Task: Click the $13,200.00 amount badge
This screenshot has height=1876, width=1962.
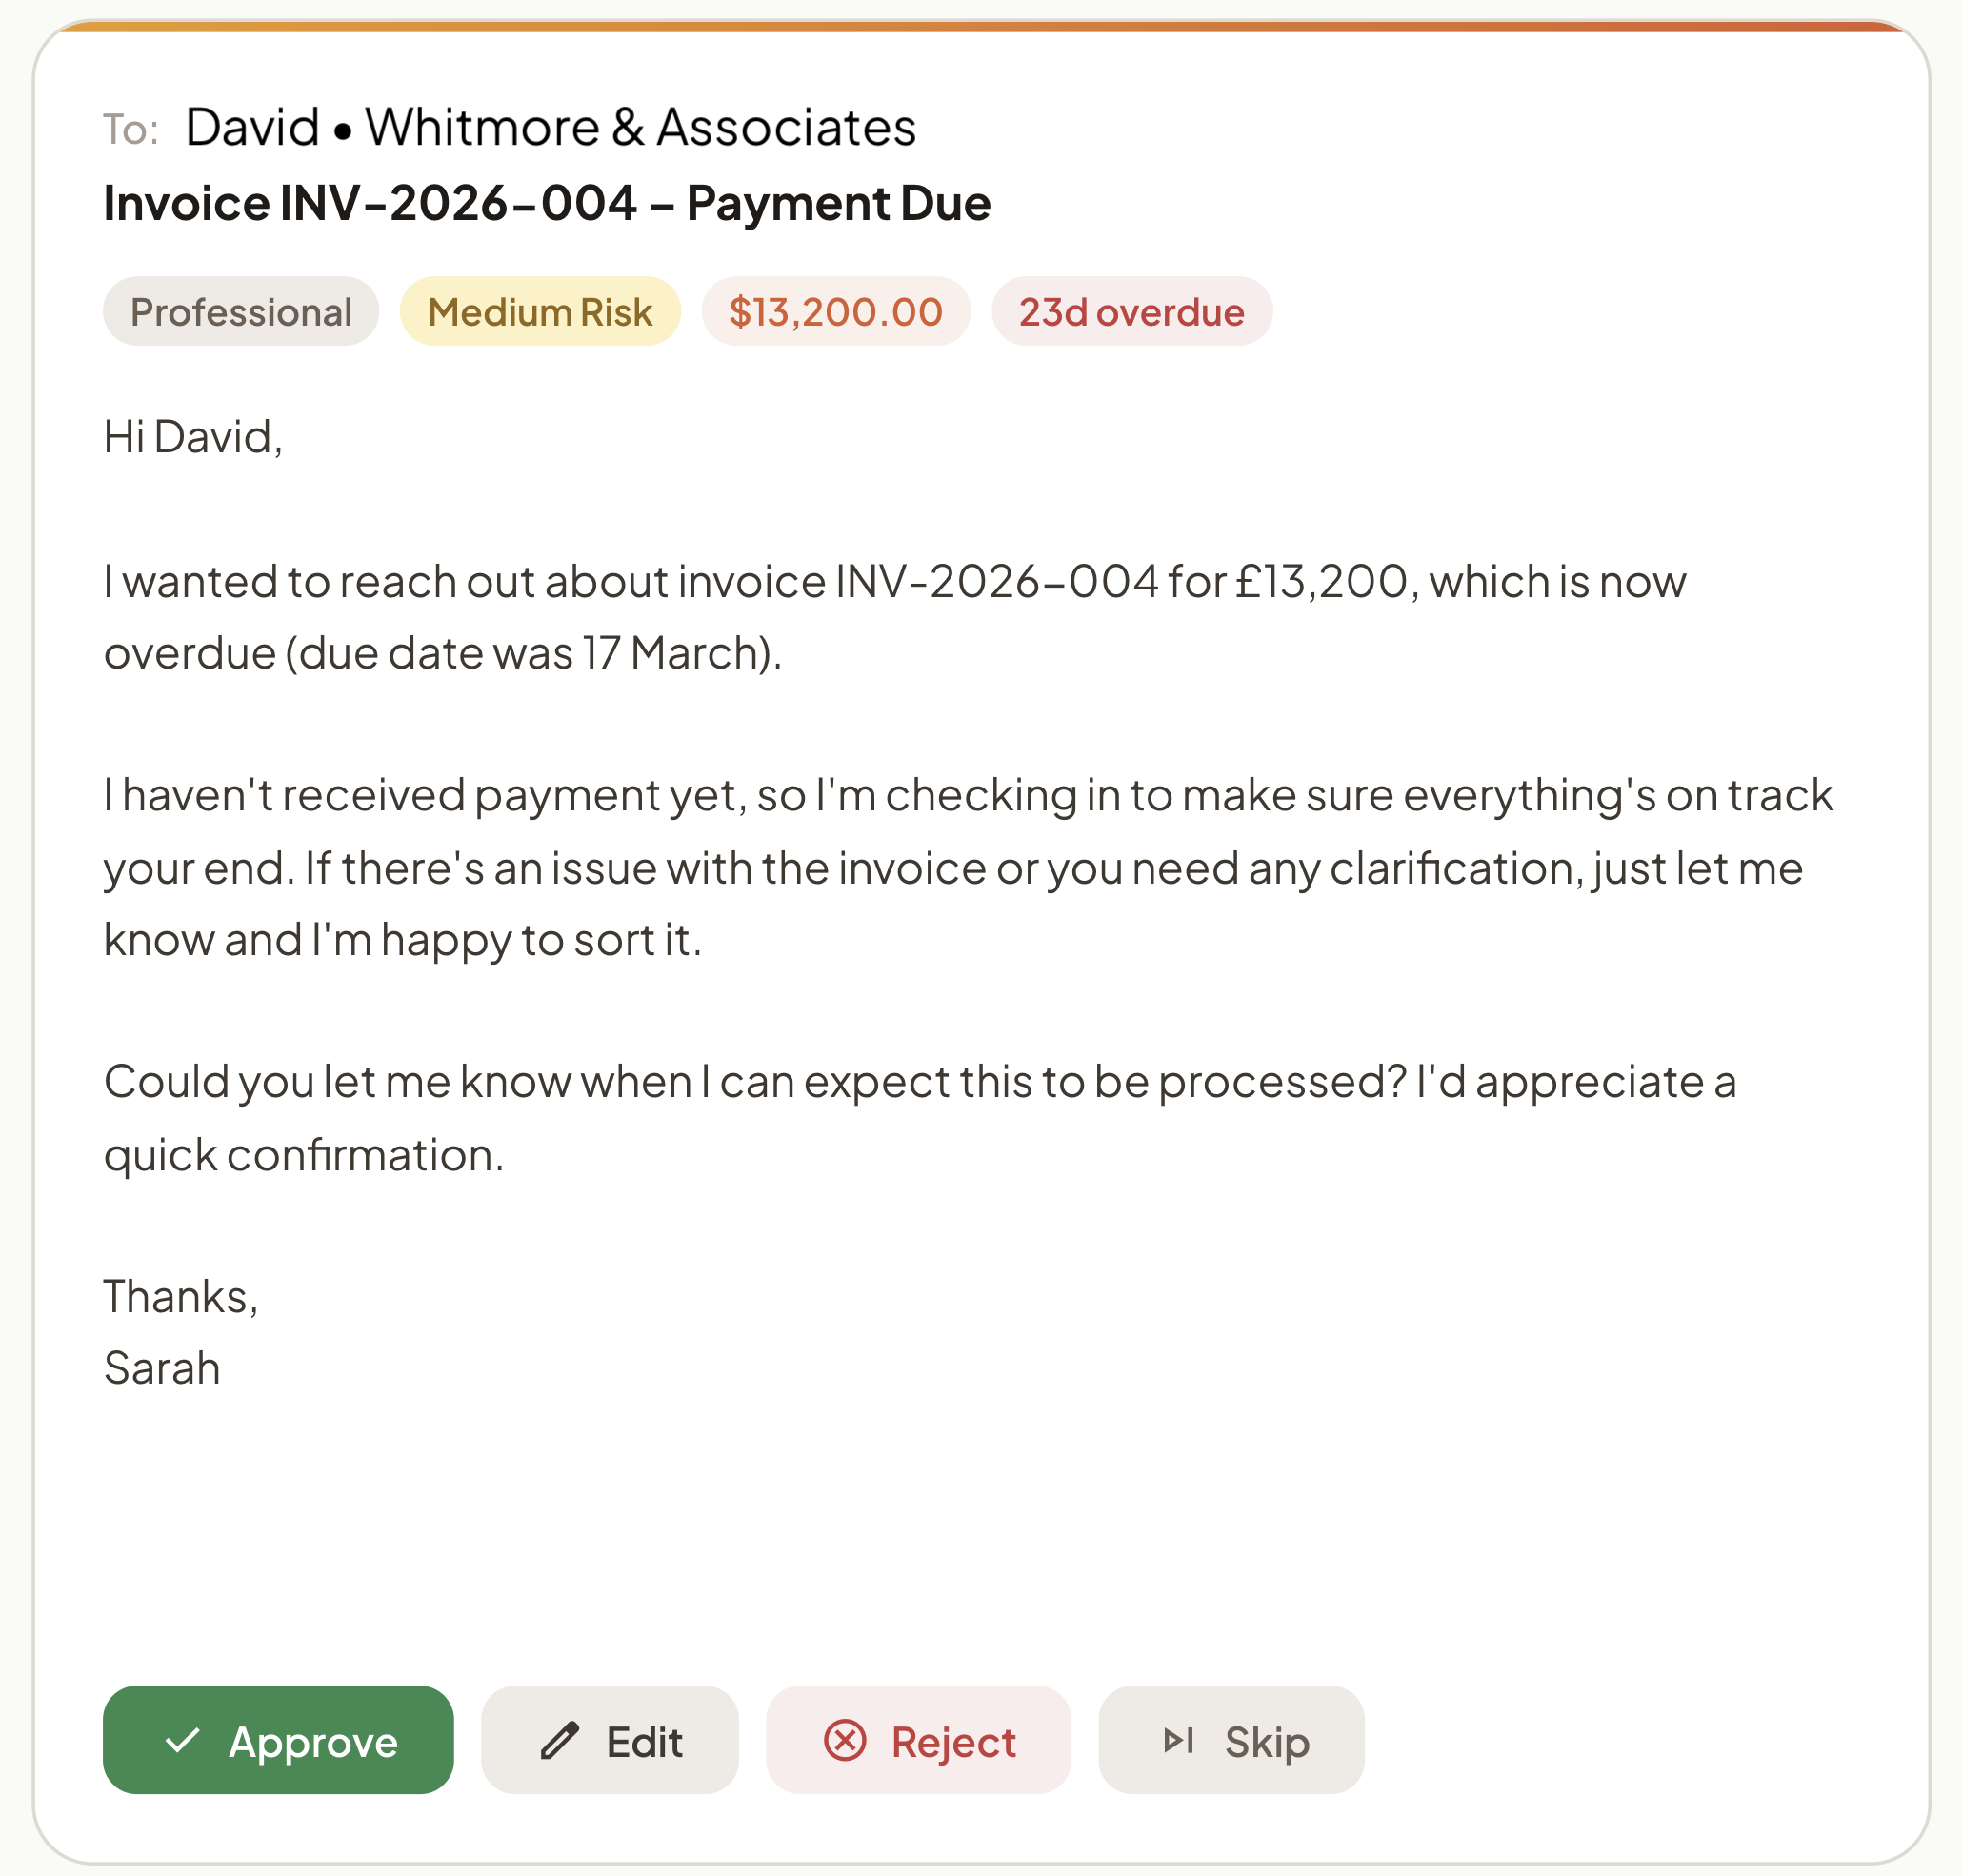Action: [x=835, y=312]
